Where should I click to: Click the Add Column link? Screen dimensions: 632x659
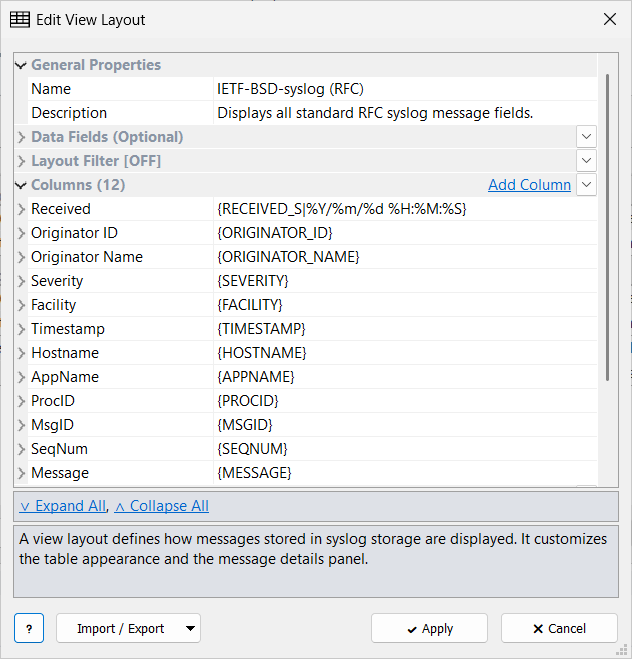click(529, 185)
